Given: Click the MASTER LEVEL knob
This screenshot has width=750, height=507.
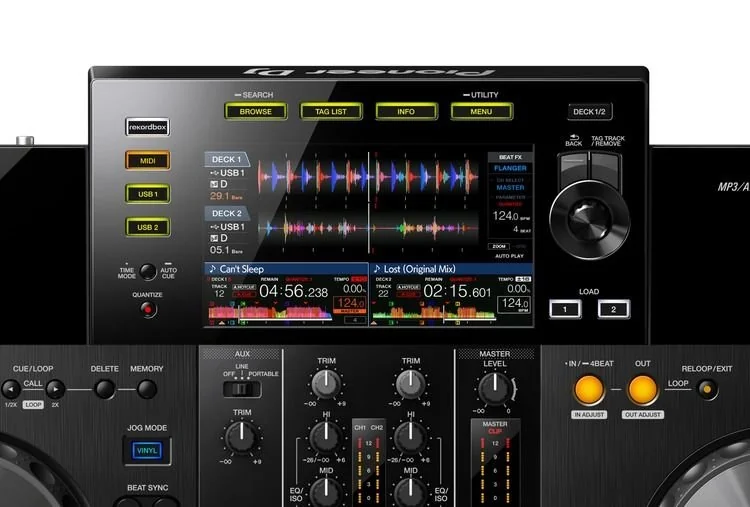Looking at the screenshot, I should tap(495, 388).
